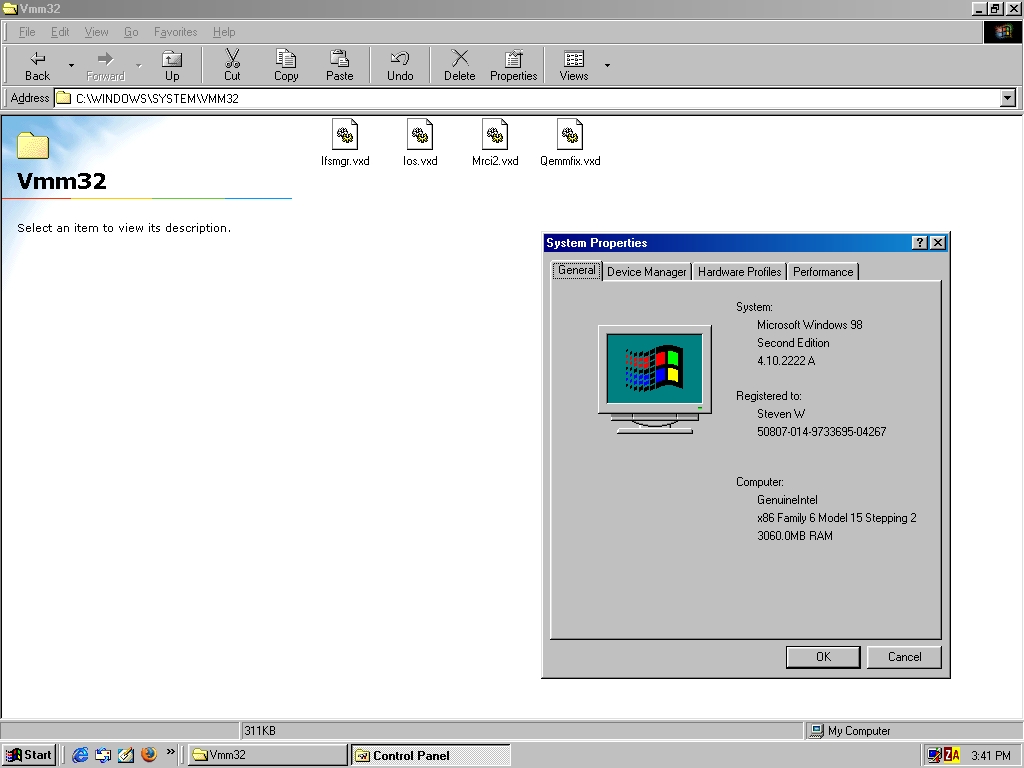Click the version text 4.10.2222 A
The image size is (1024, 768).
786,360
